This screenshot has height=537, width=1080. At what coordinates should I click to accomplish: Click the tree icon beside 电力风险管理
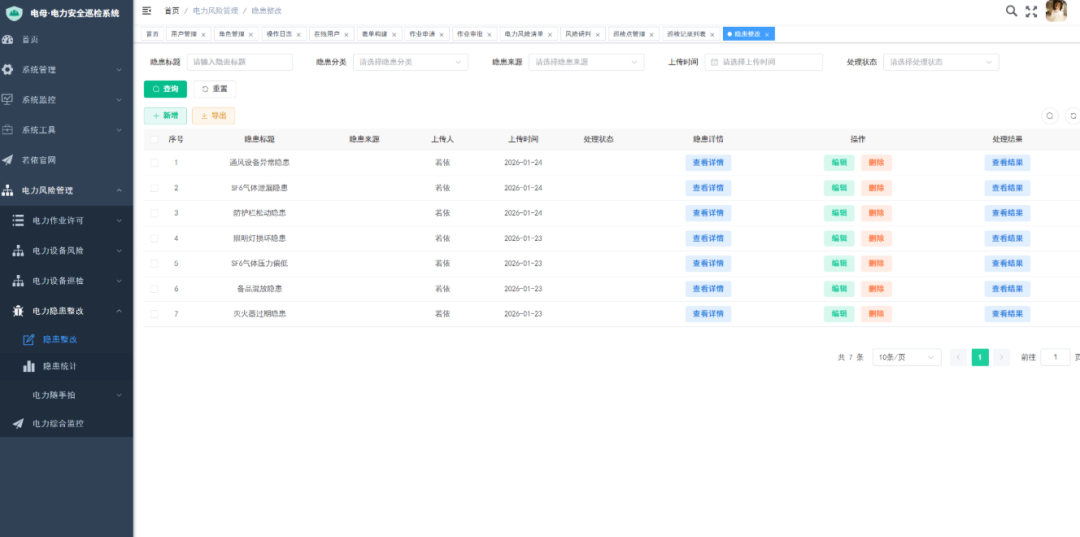[8, 190]
